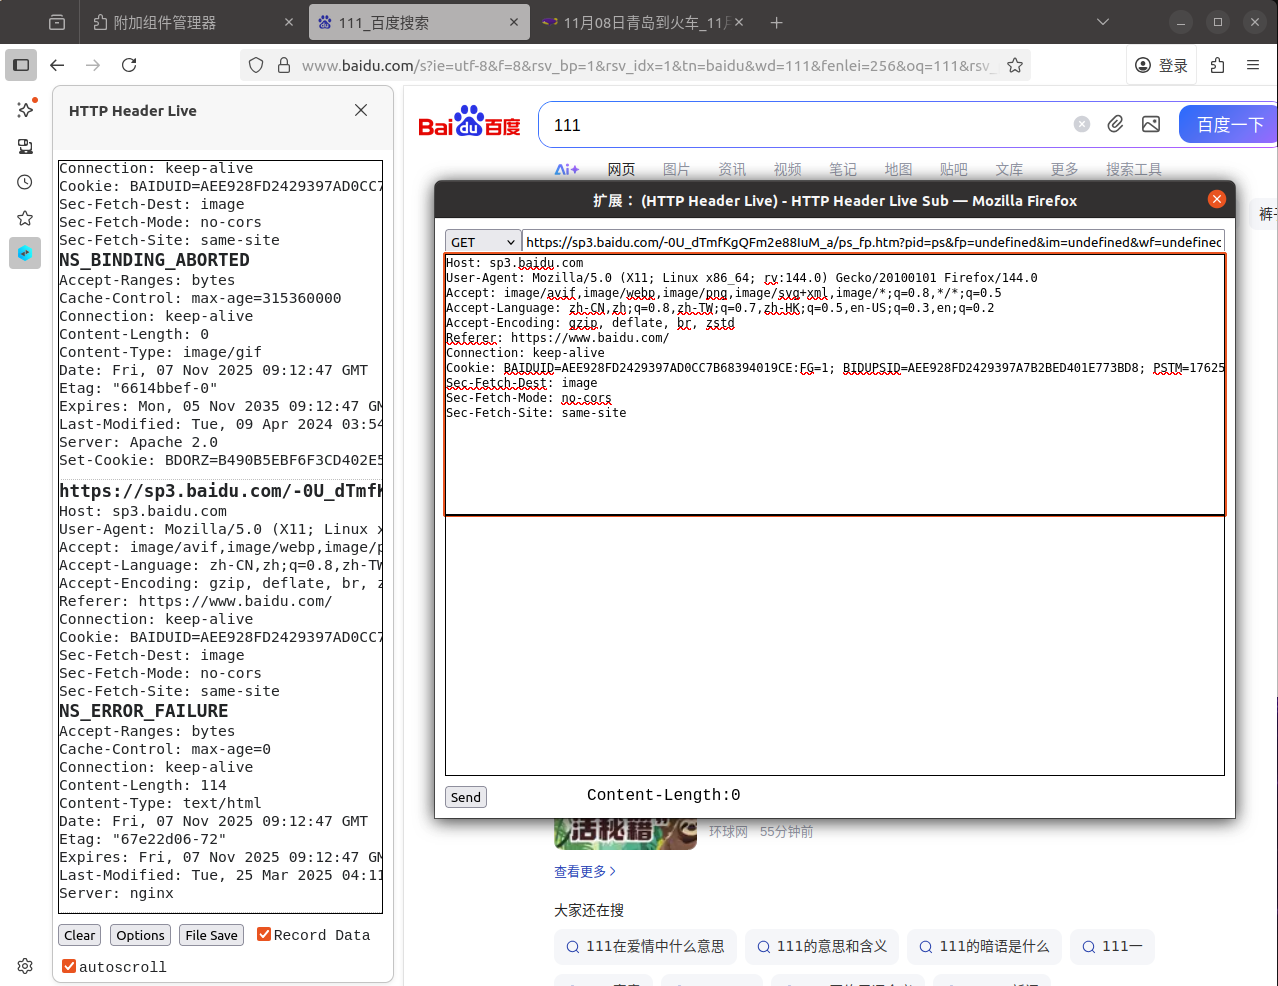Click the request URL field in Sub window
Image resolution: width=1278 pixels, height=986 pixels.
coord(873,242)
